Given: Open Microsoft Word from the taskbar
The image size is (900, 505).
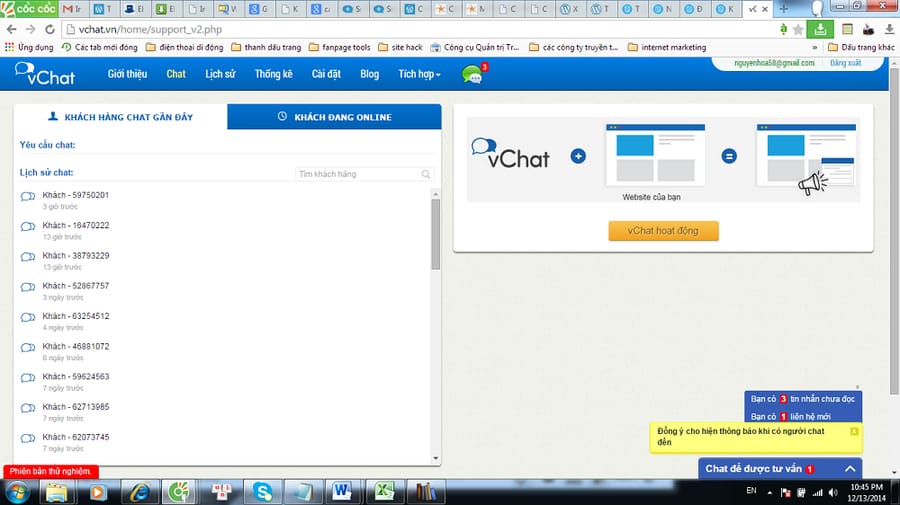Looking at the screenshot, I should pyautogui.click(x=342, y=492).
